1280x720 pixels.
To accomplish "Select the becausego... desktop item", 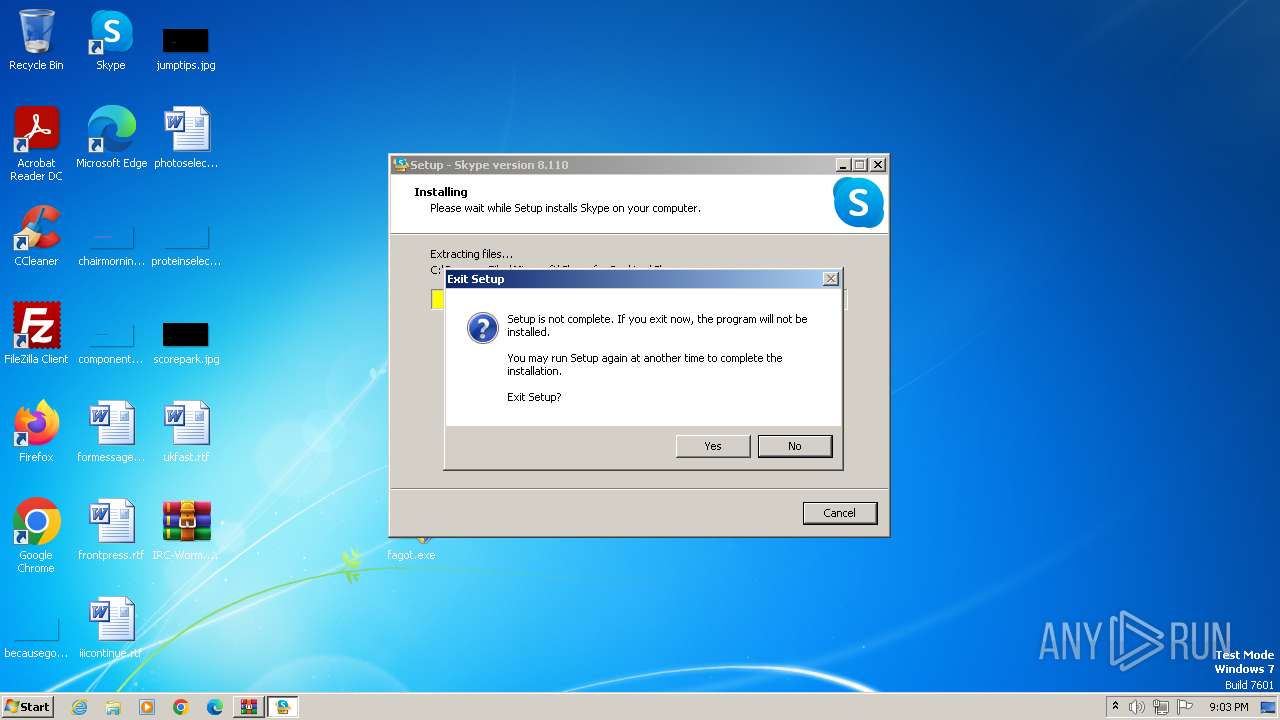I will [x=36, y=640].
